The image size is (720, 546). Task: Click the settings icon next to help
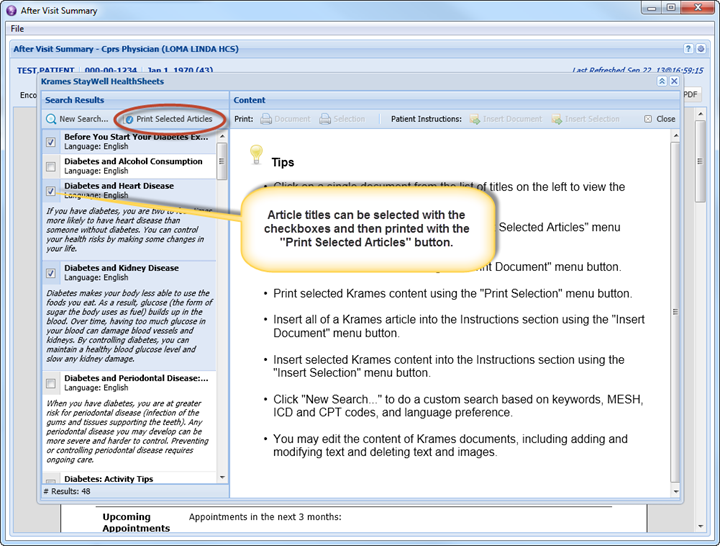click(x=701, y=49)
